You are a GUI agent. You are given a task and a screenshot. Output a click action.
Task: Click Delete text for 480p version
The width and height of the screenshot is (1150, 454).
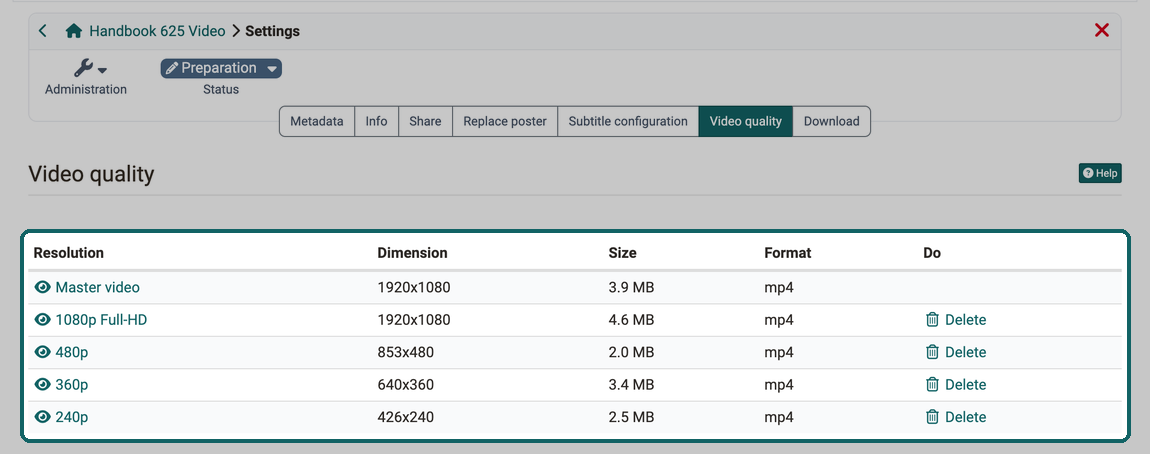[x=965, y=352]
